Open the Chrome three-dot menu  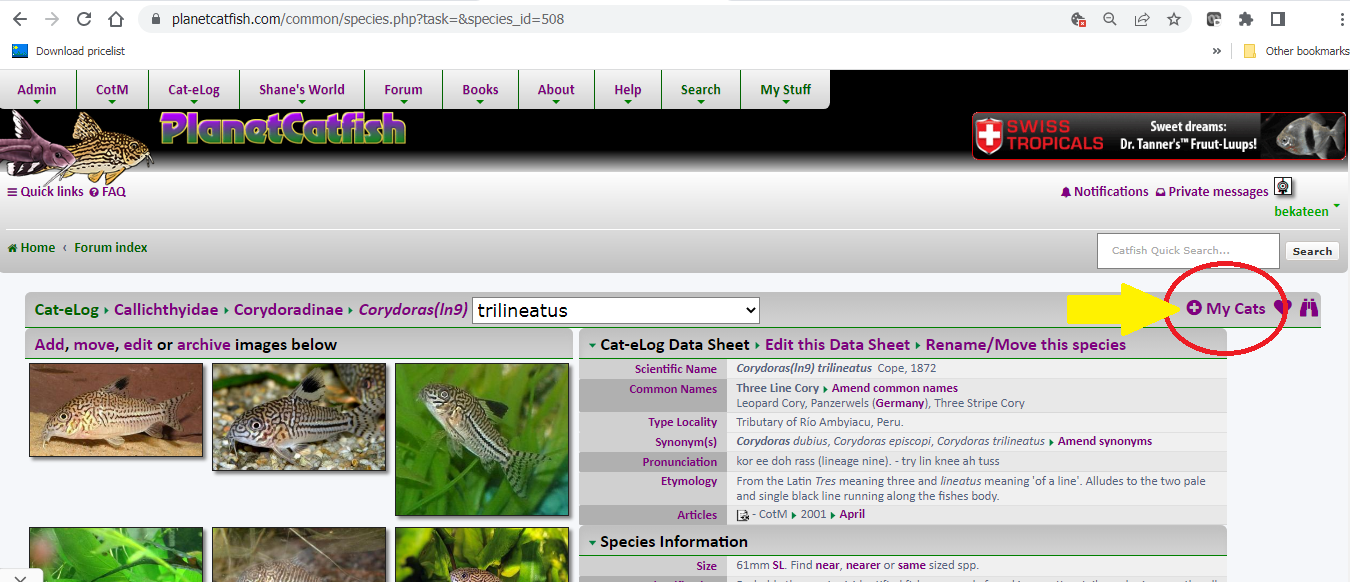click(1340, 19)
